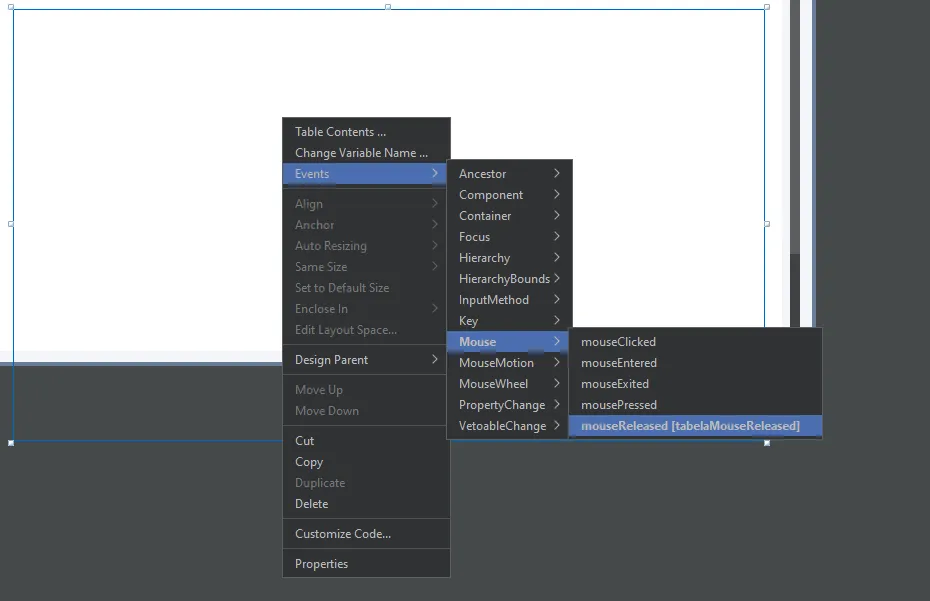The height and width of the screenshot is (601, 930).
Task: Click the bottom-left resize handle of table
Action: coord(11,443)
